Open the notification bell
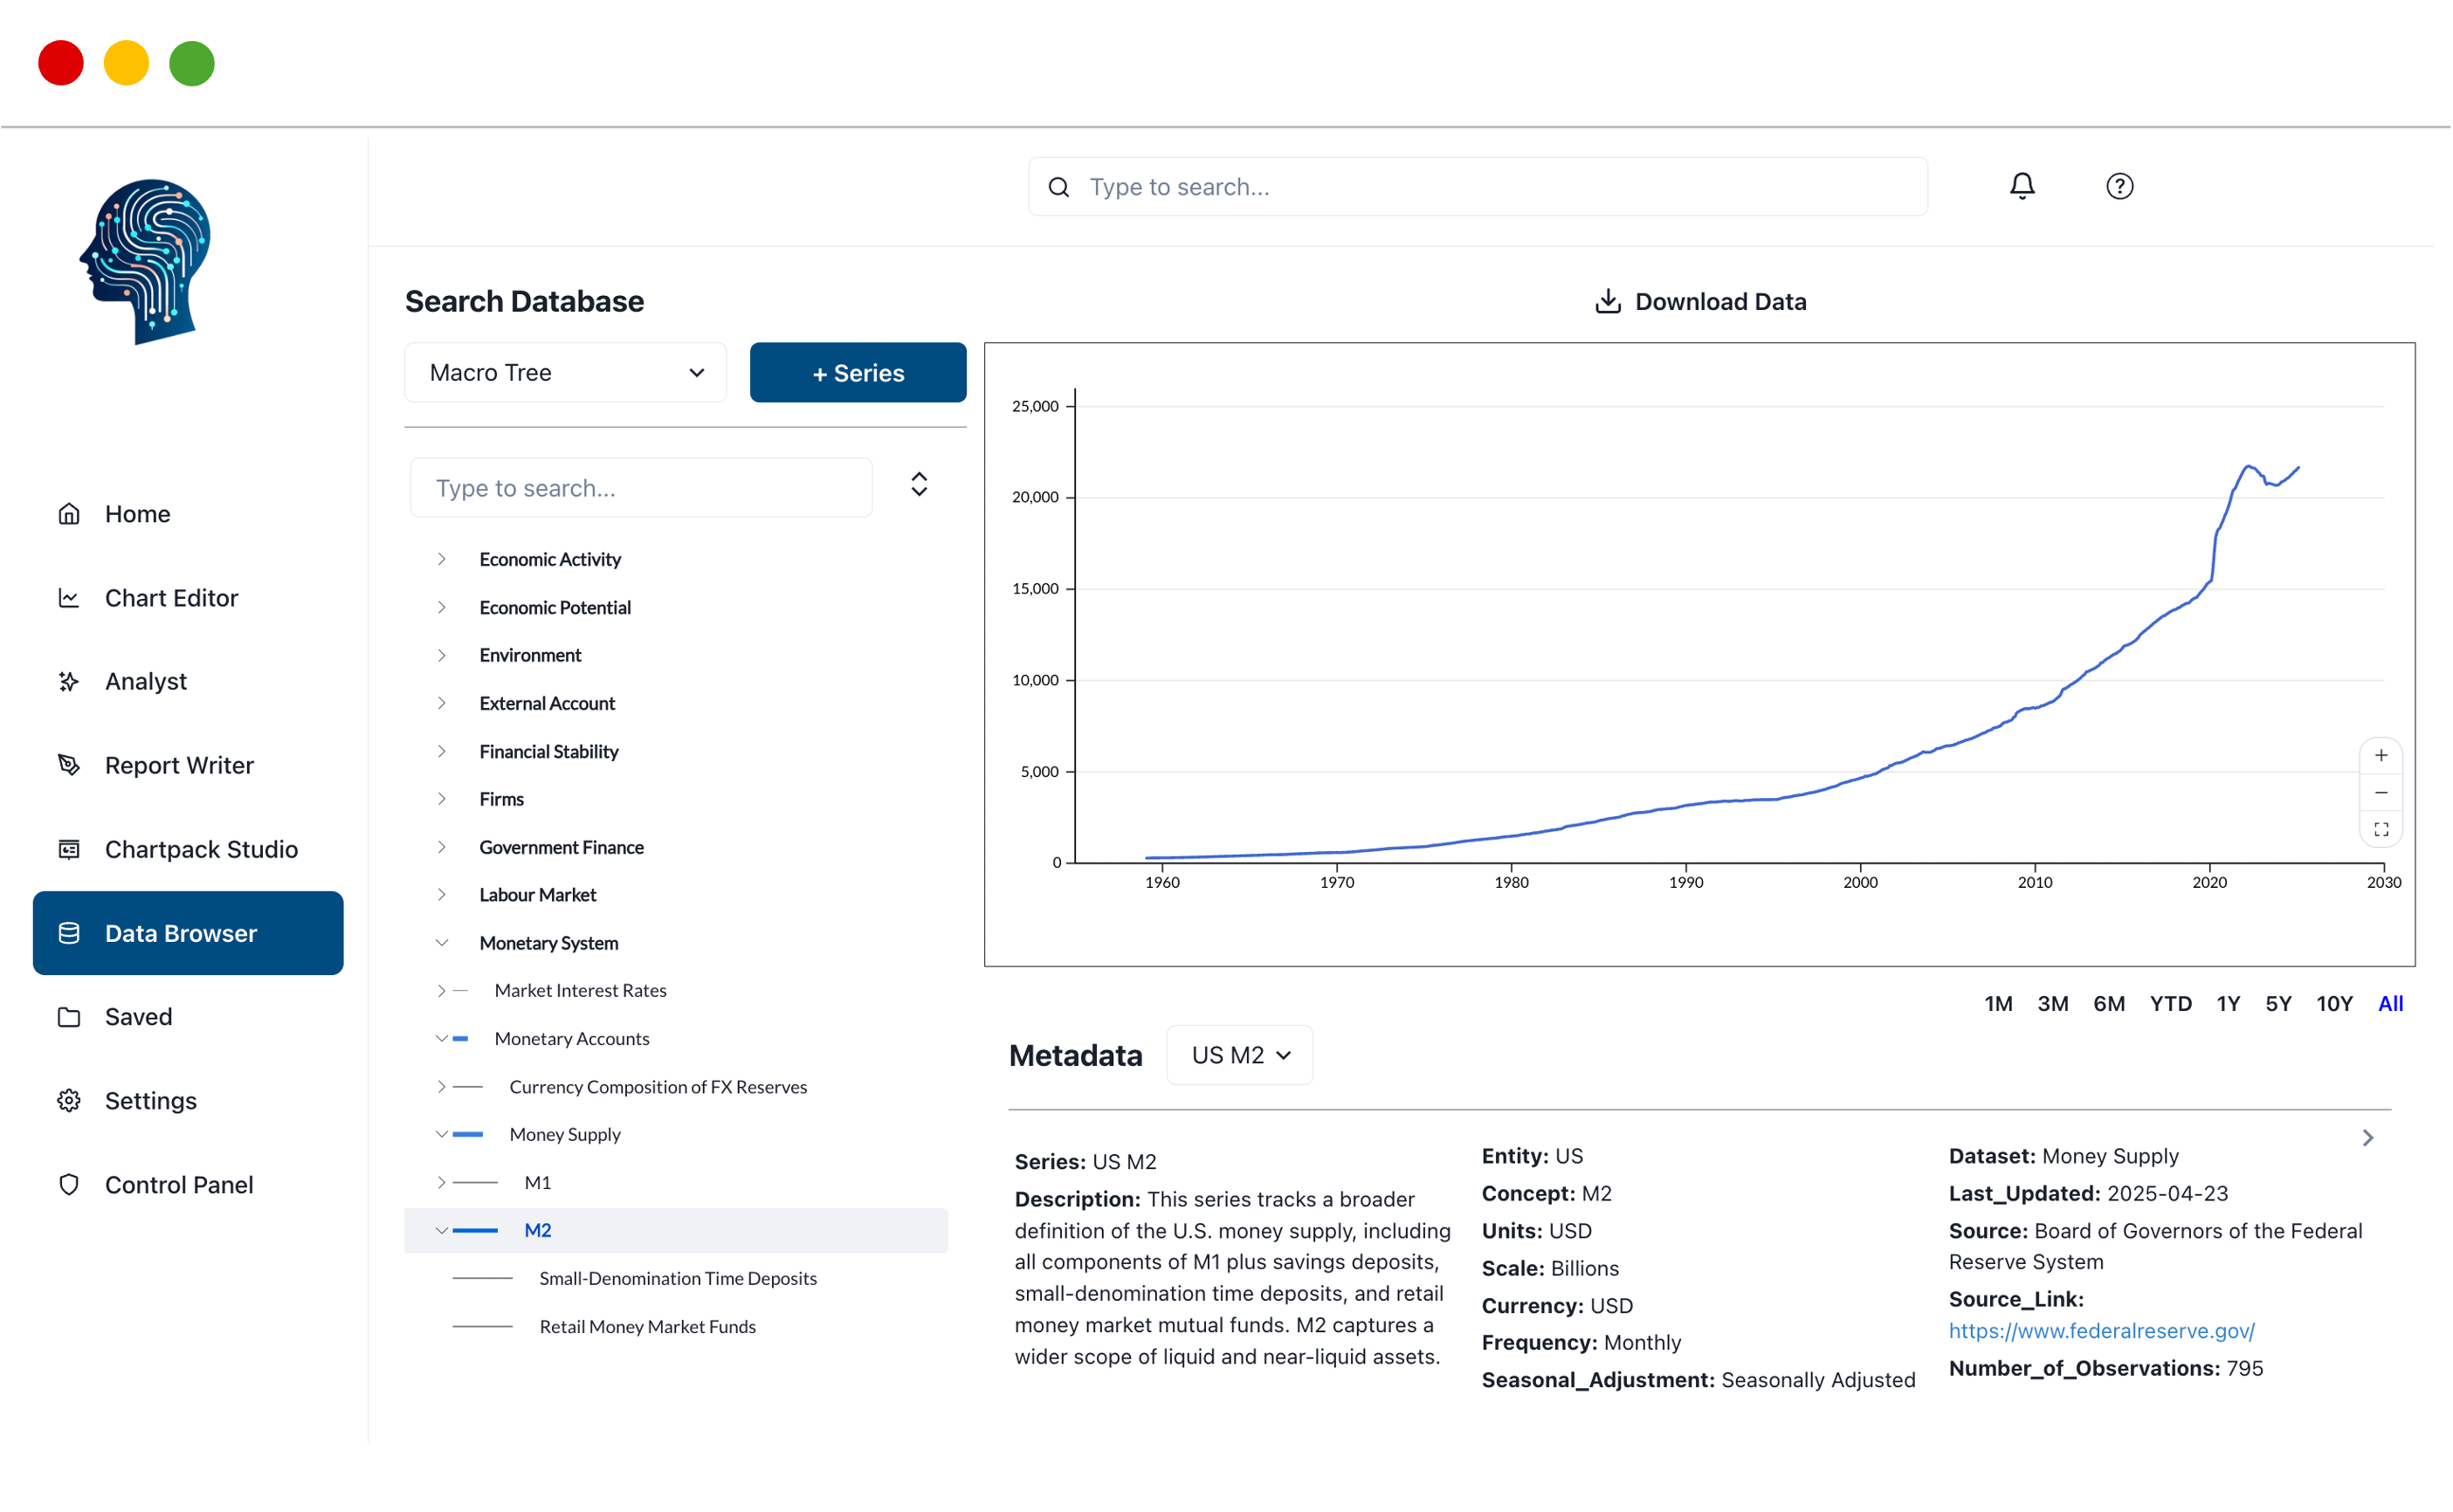The width and height of the screenshot is (2453, 1512). 2021,185
